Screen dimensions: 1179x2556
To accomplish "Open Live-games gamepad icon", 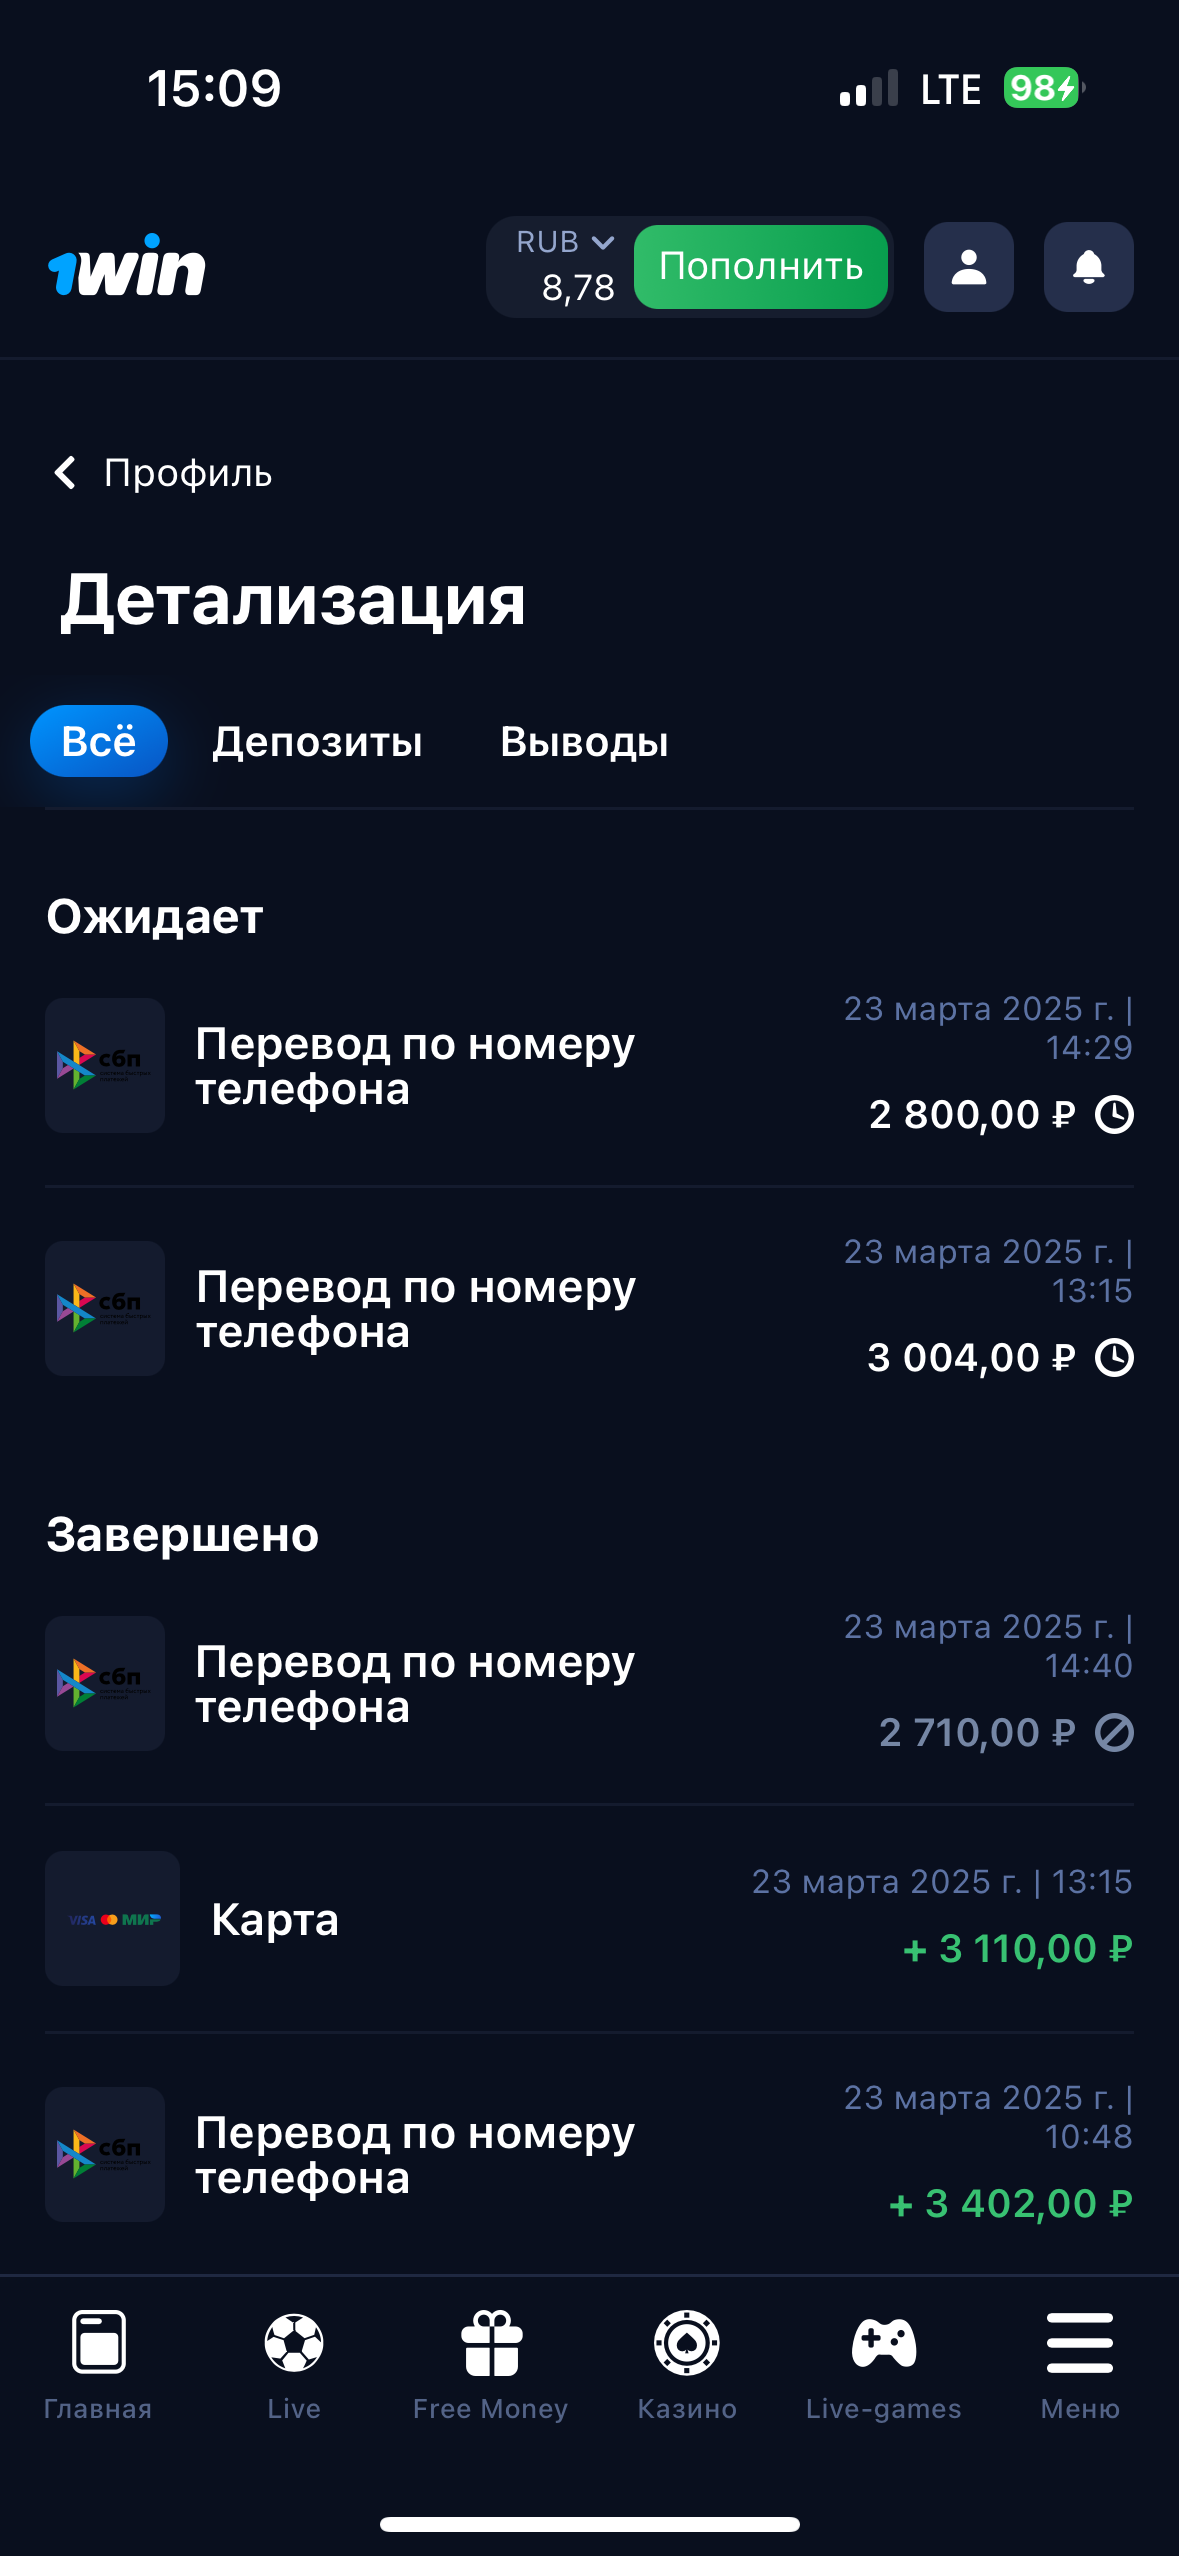I will (x=883, y=2343).
